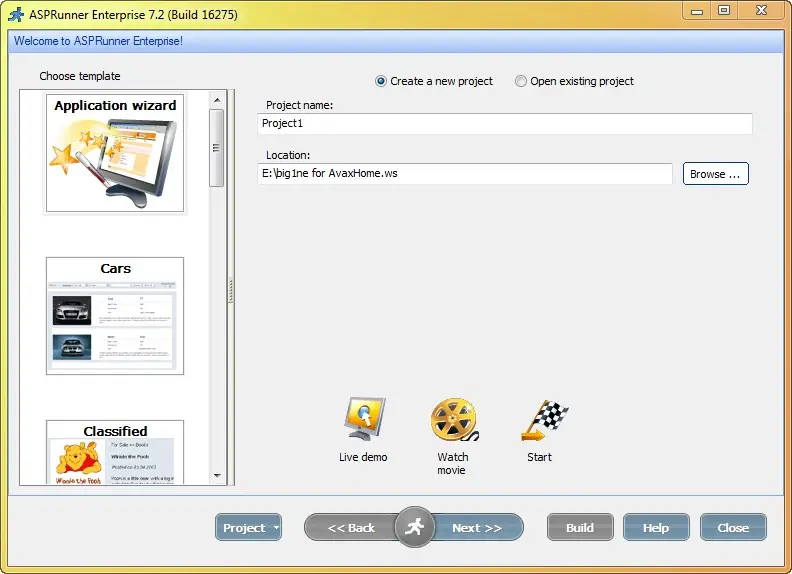The width and height of the screenshot is (792, 574).
Task: Click the template list scroll down arrow
Action: (x=217, y=475)
